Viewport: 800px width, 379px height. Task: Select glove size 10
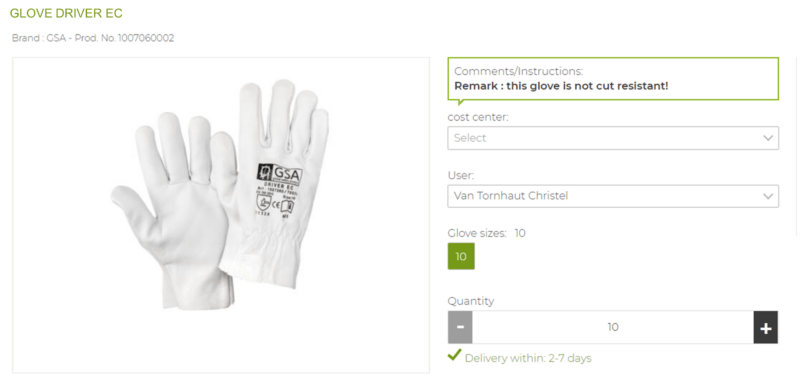click(x=461, y=256)
